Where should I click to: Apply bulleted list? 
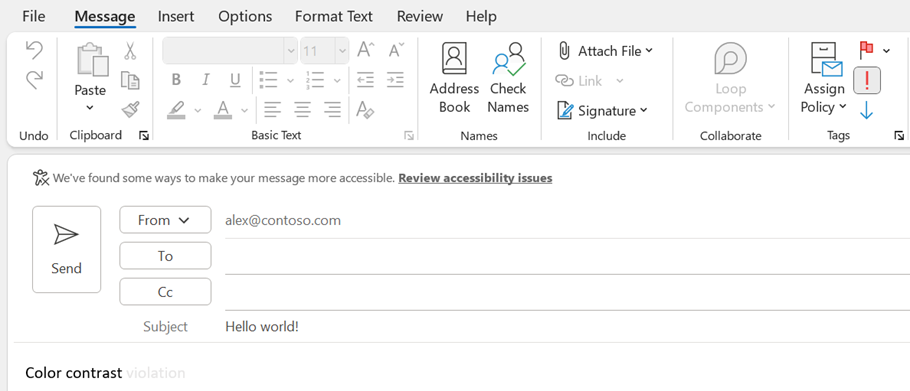269,80
